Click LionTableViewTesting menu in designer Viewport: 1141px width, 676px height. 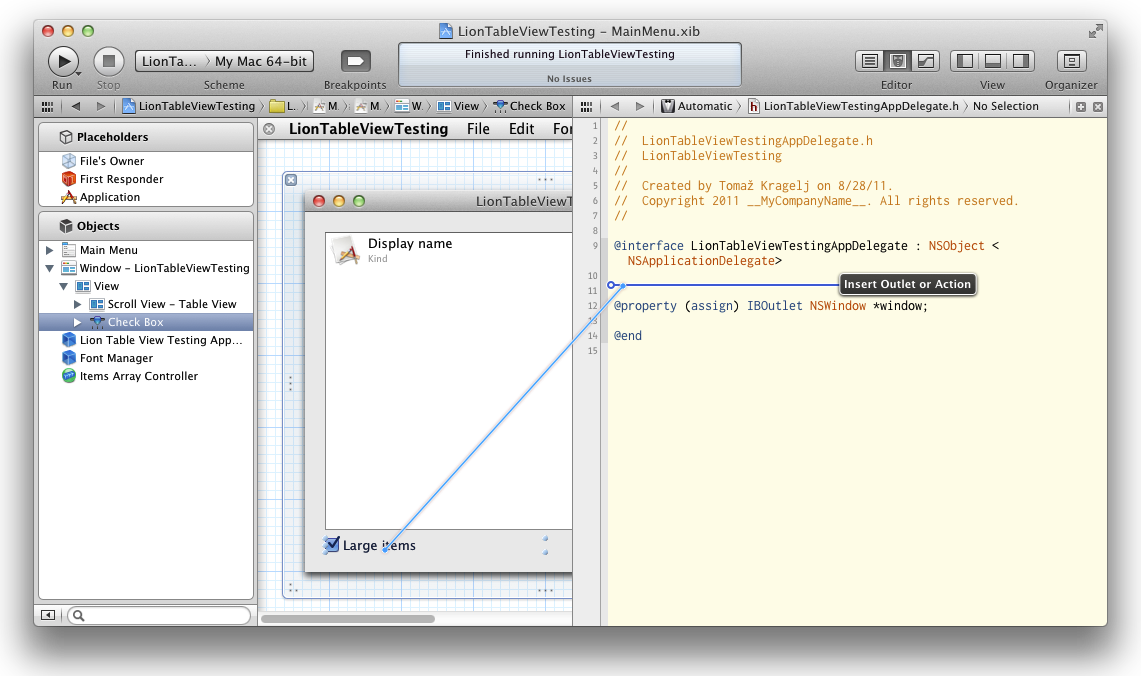click(368, 129)
